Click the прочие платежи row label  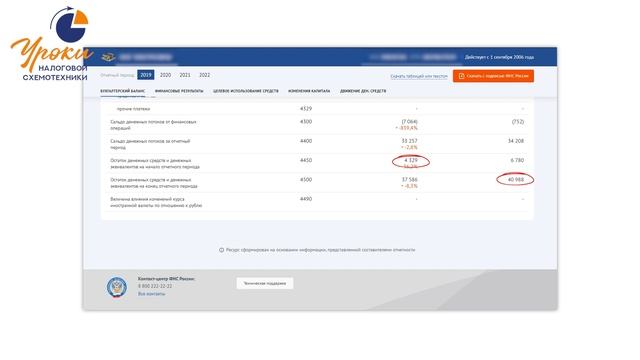coord(133,109)
